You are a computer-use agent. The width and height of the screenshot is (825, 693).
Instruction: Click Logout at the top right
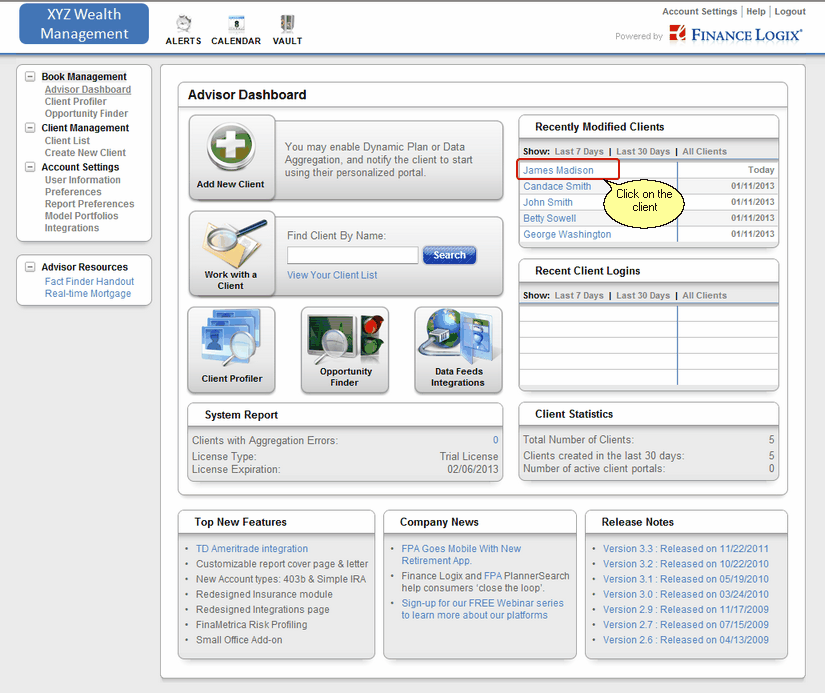[x=790, y=11]
